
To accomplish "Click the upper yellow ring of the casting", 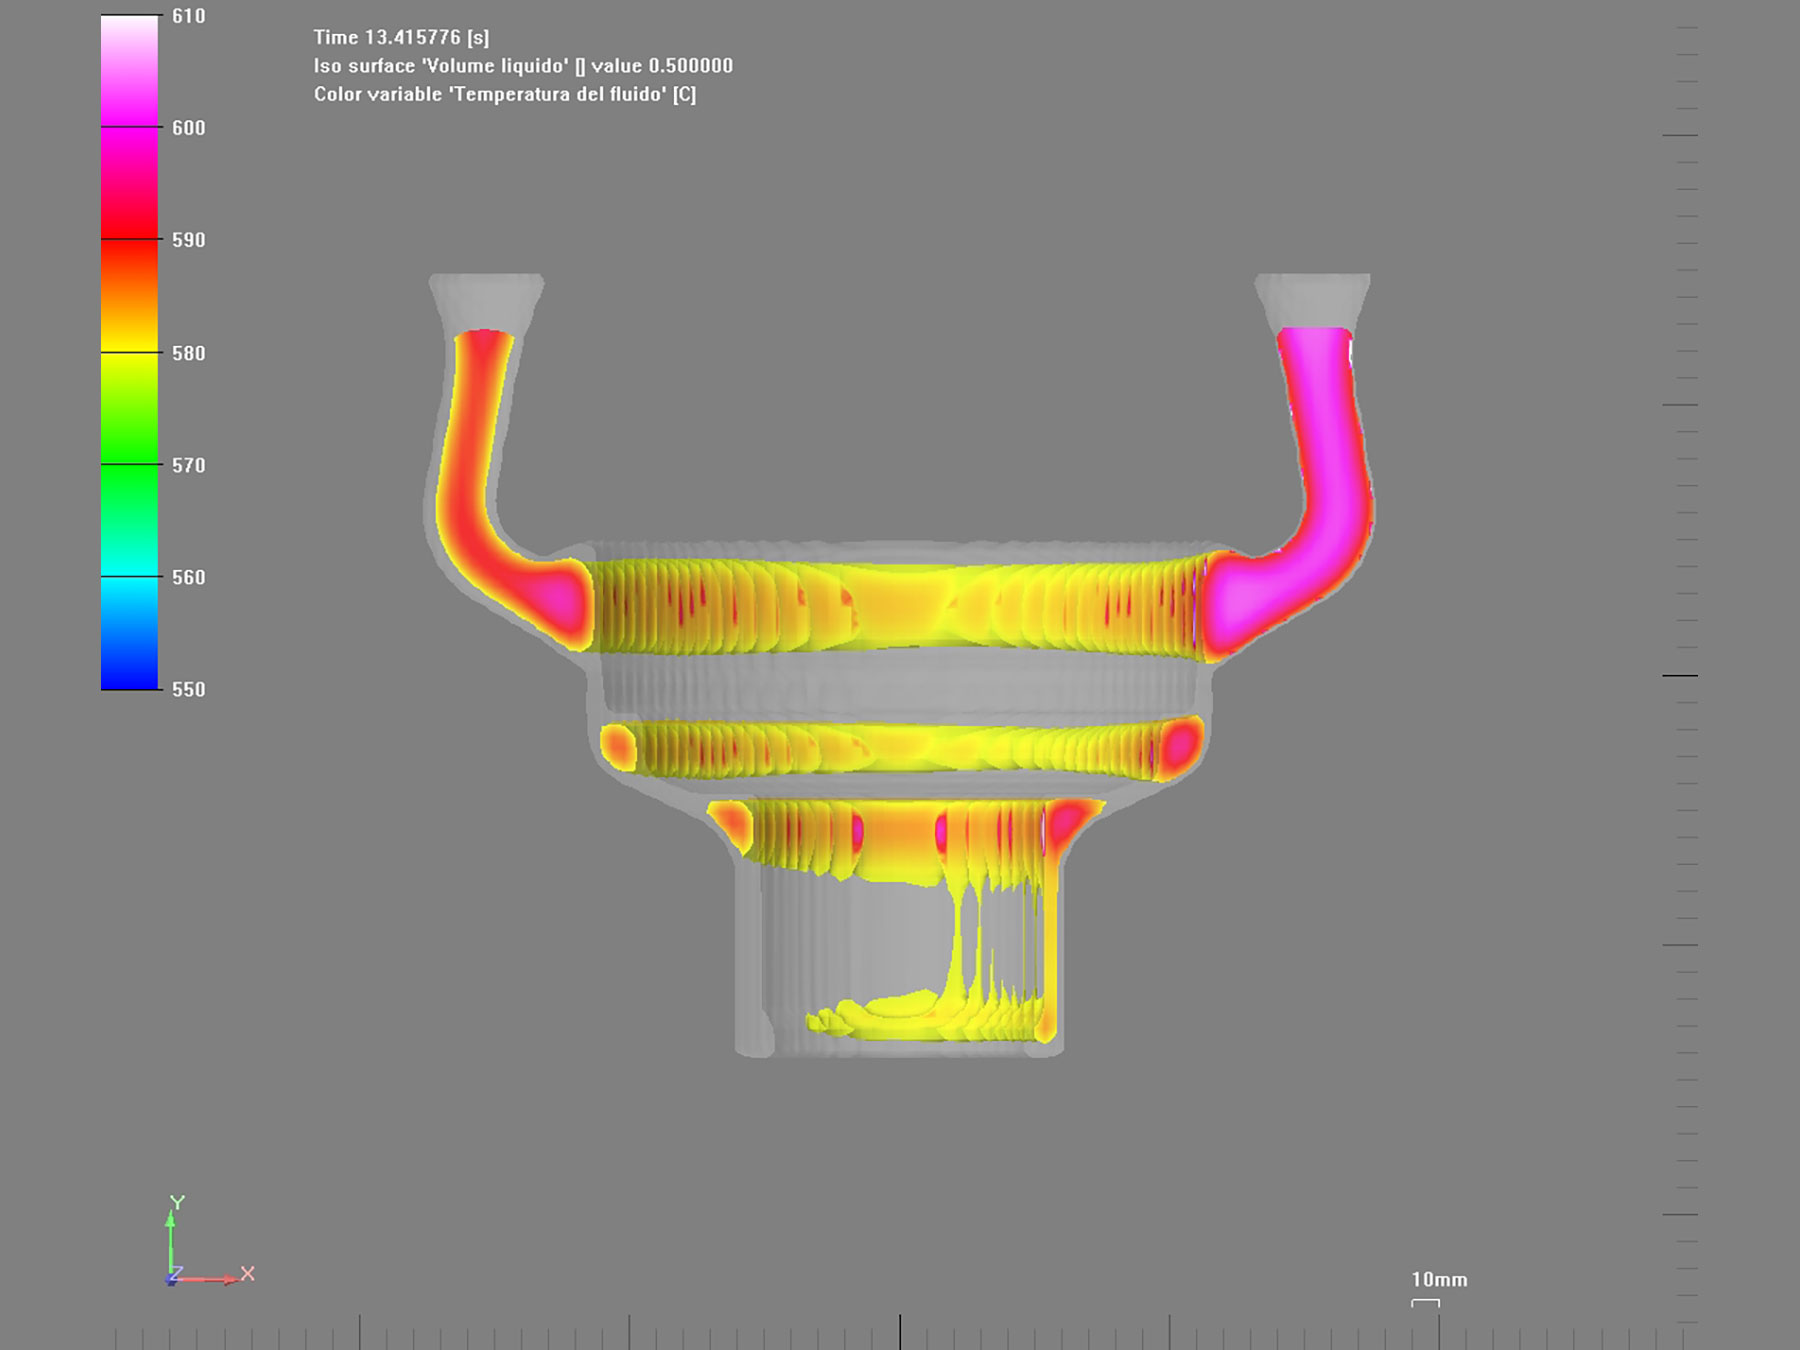I will (900, 605).
